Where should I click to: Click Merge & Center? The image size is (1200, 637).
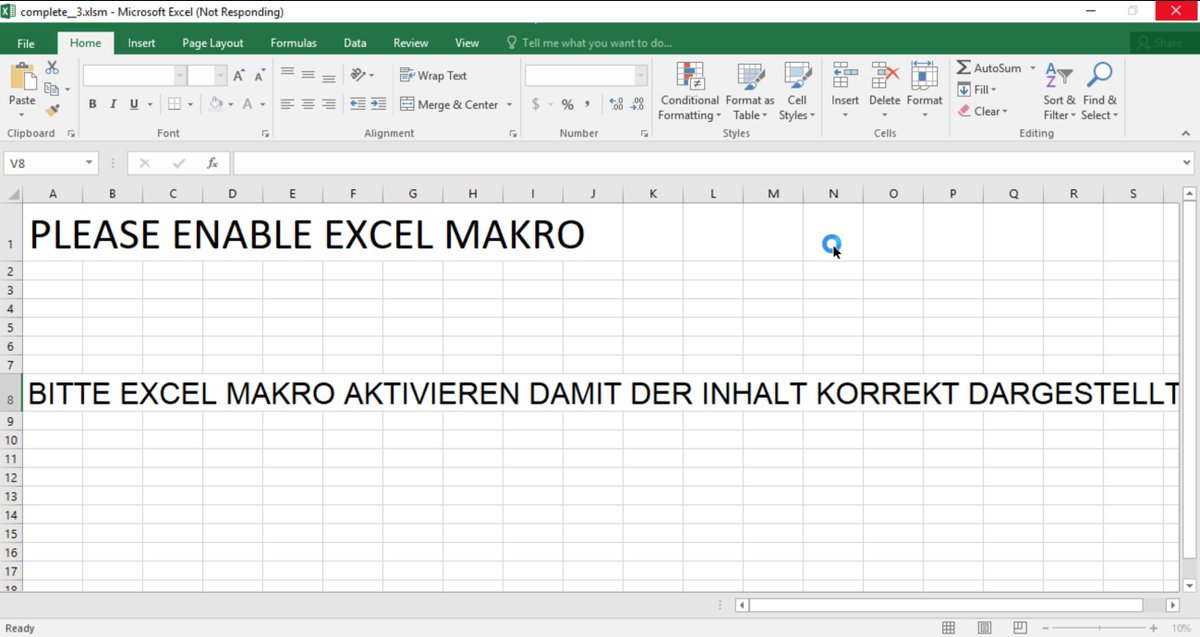[x=449, y=104]
